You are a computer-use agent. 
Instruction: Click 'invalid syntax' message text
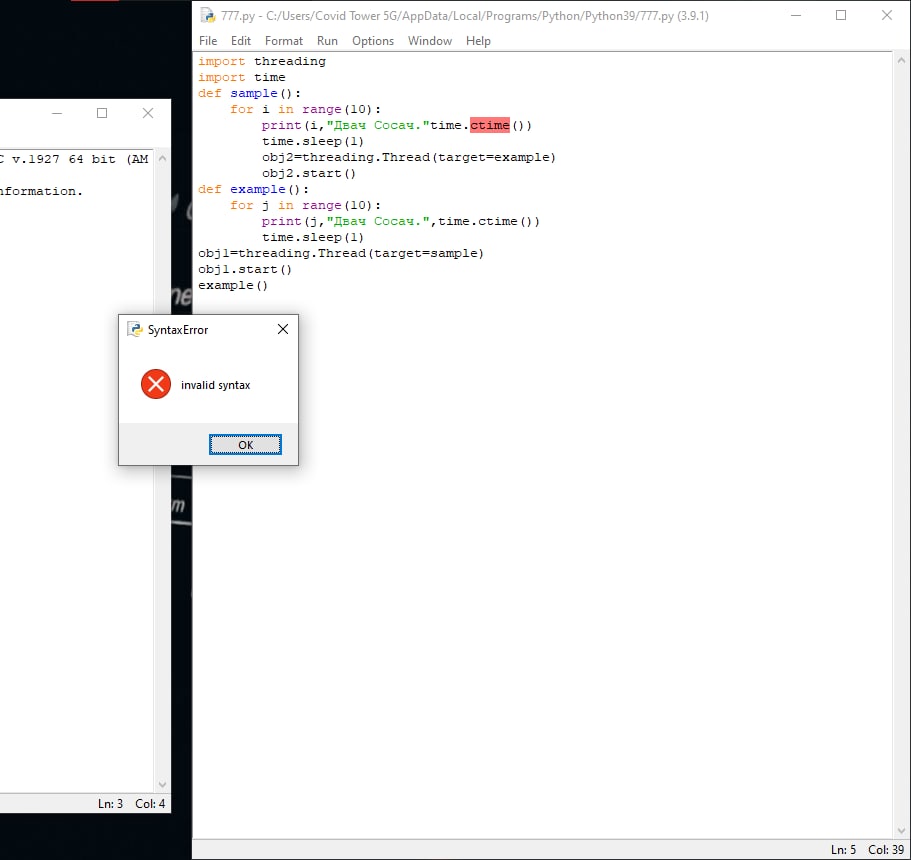216,385
